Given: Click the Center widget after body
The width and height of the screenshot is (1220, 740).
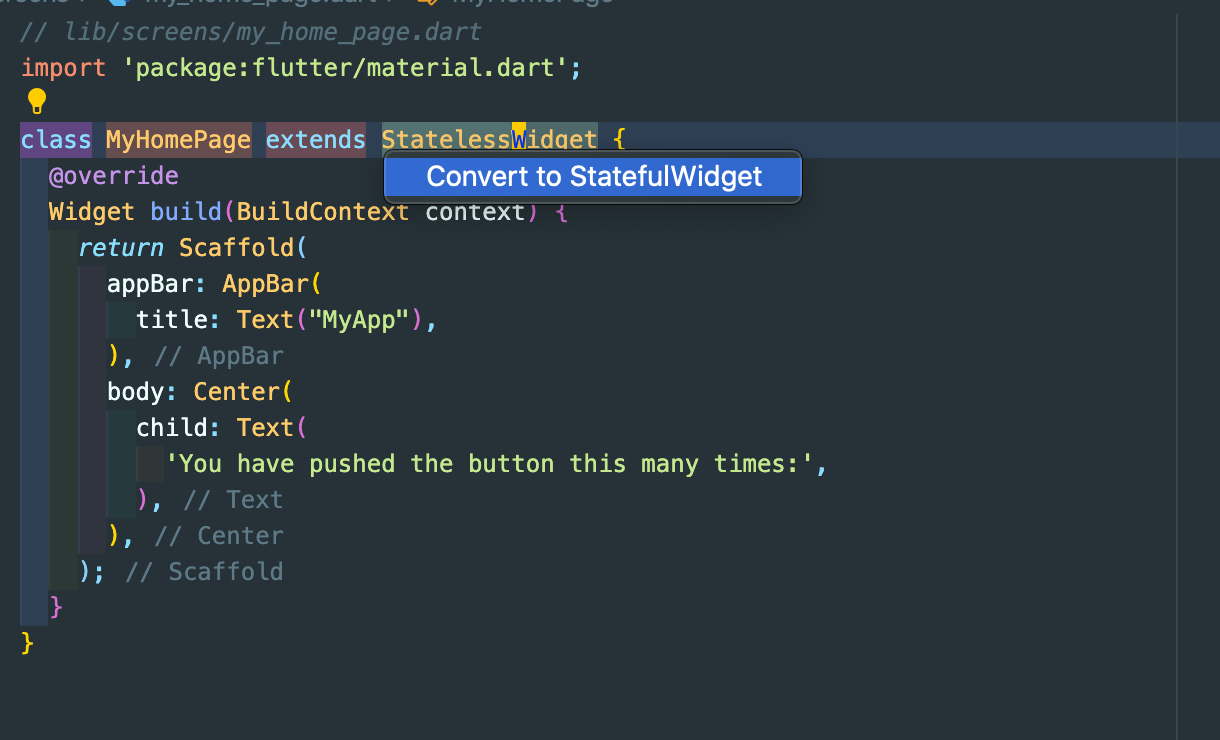Looking at the screenshot, I should point(236,392).
